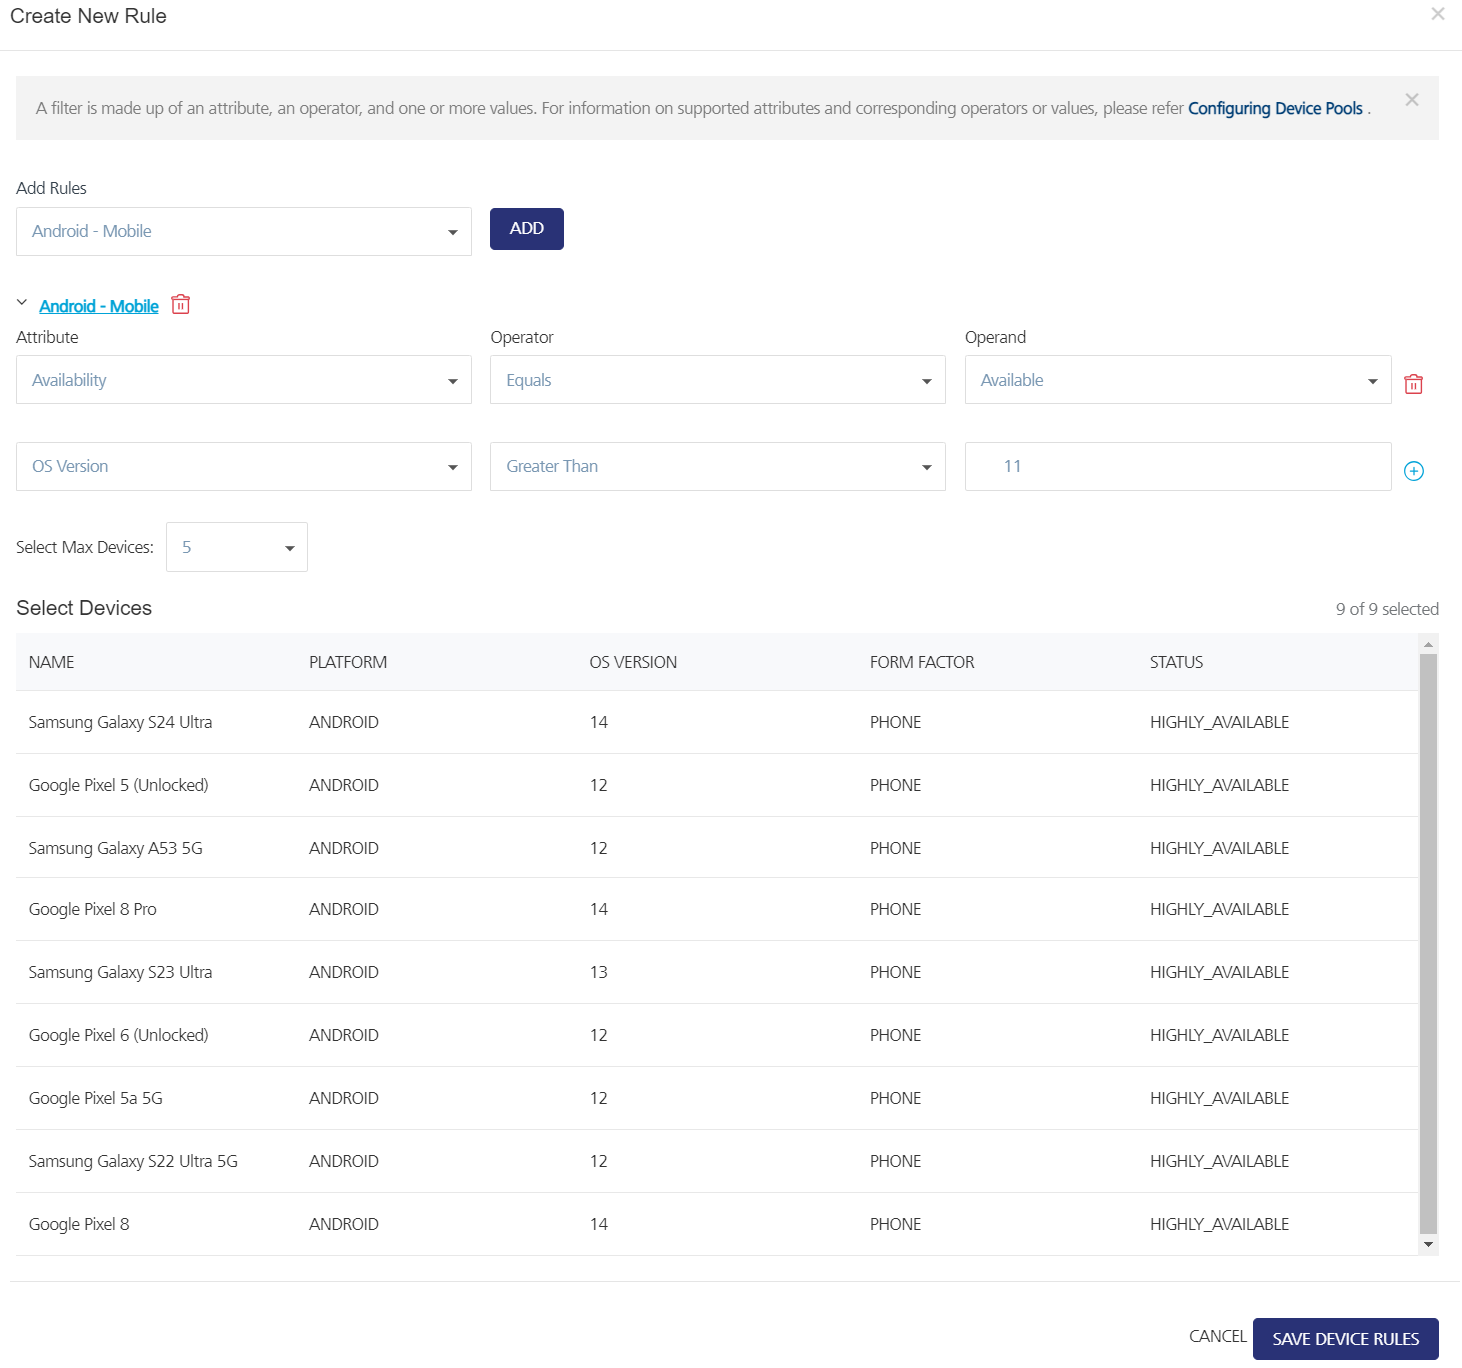Screen dimensions: 1462x1368
Task: Open the Select Max Devices dropdown
Action: click(237, 548)
